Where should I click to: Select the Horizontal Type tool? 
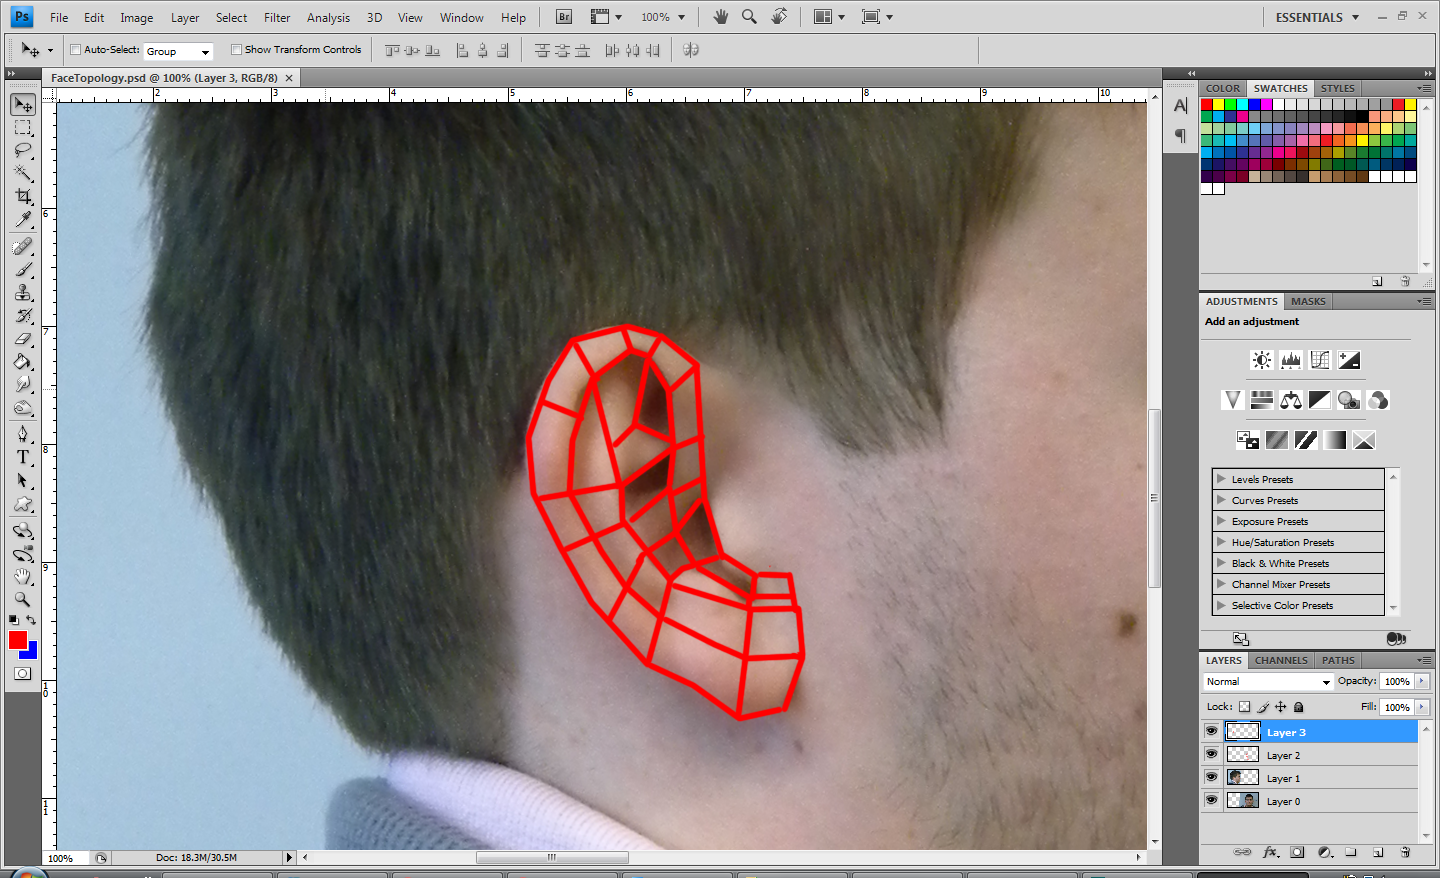(22, 455)
